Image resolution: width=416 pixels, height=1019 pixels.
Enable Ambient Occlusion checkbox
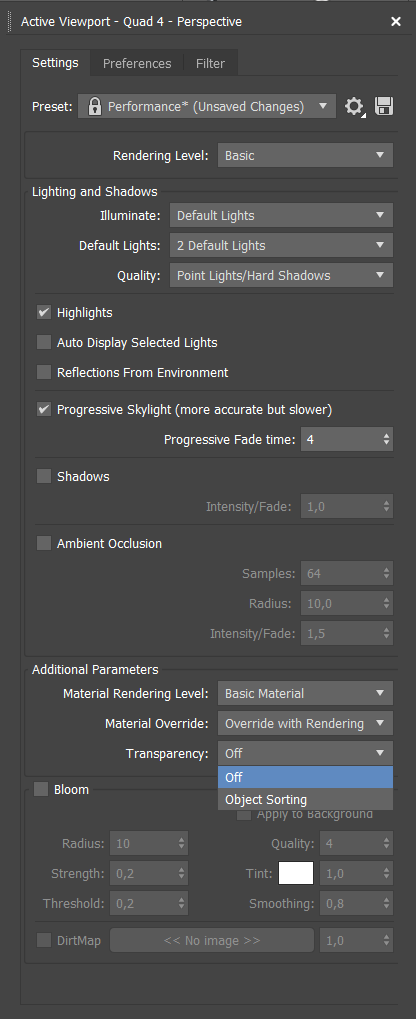click(x=44, y=543)
